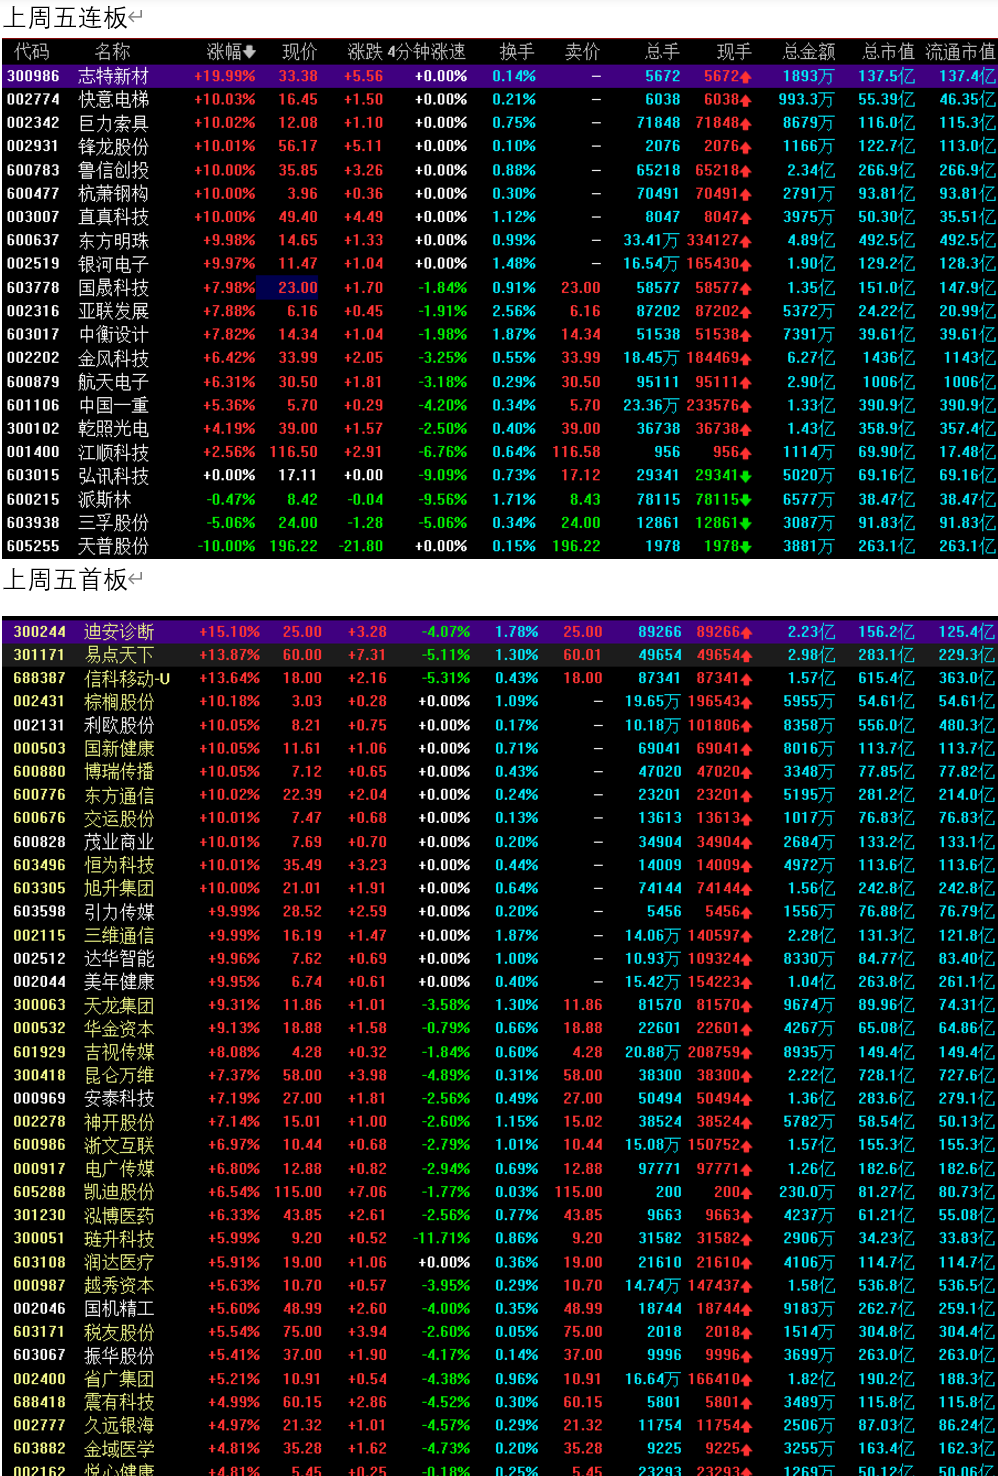
Task: Select the 利欧股份 row
Action: [x=499, y=725]
